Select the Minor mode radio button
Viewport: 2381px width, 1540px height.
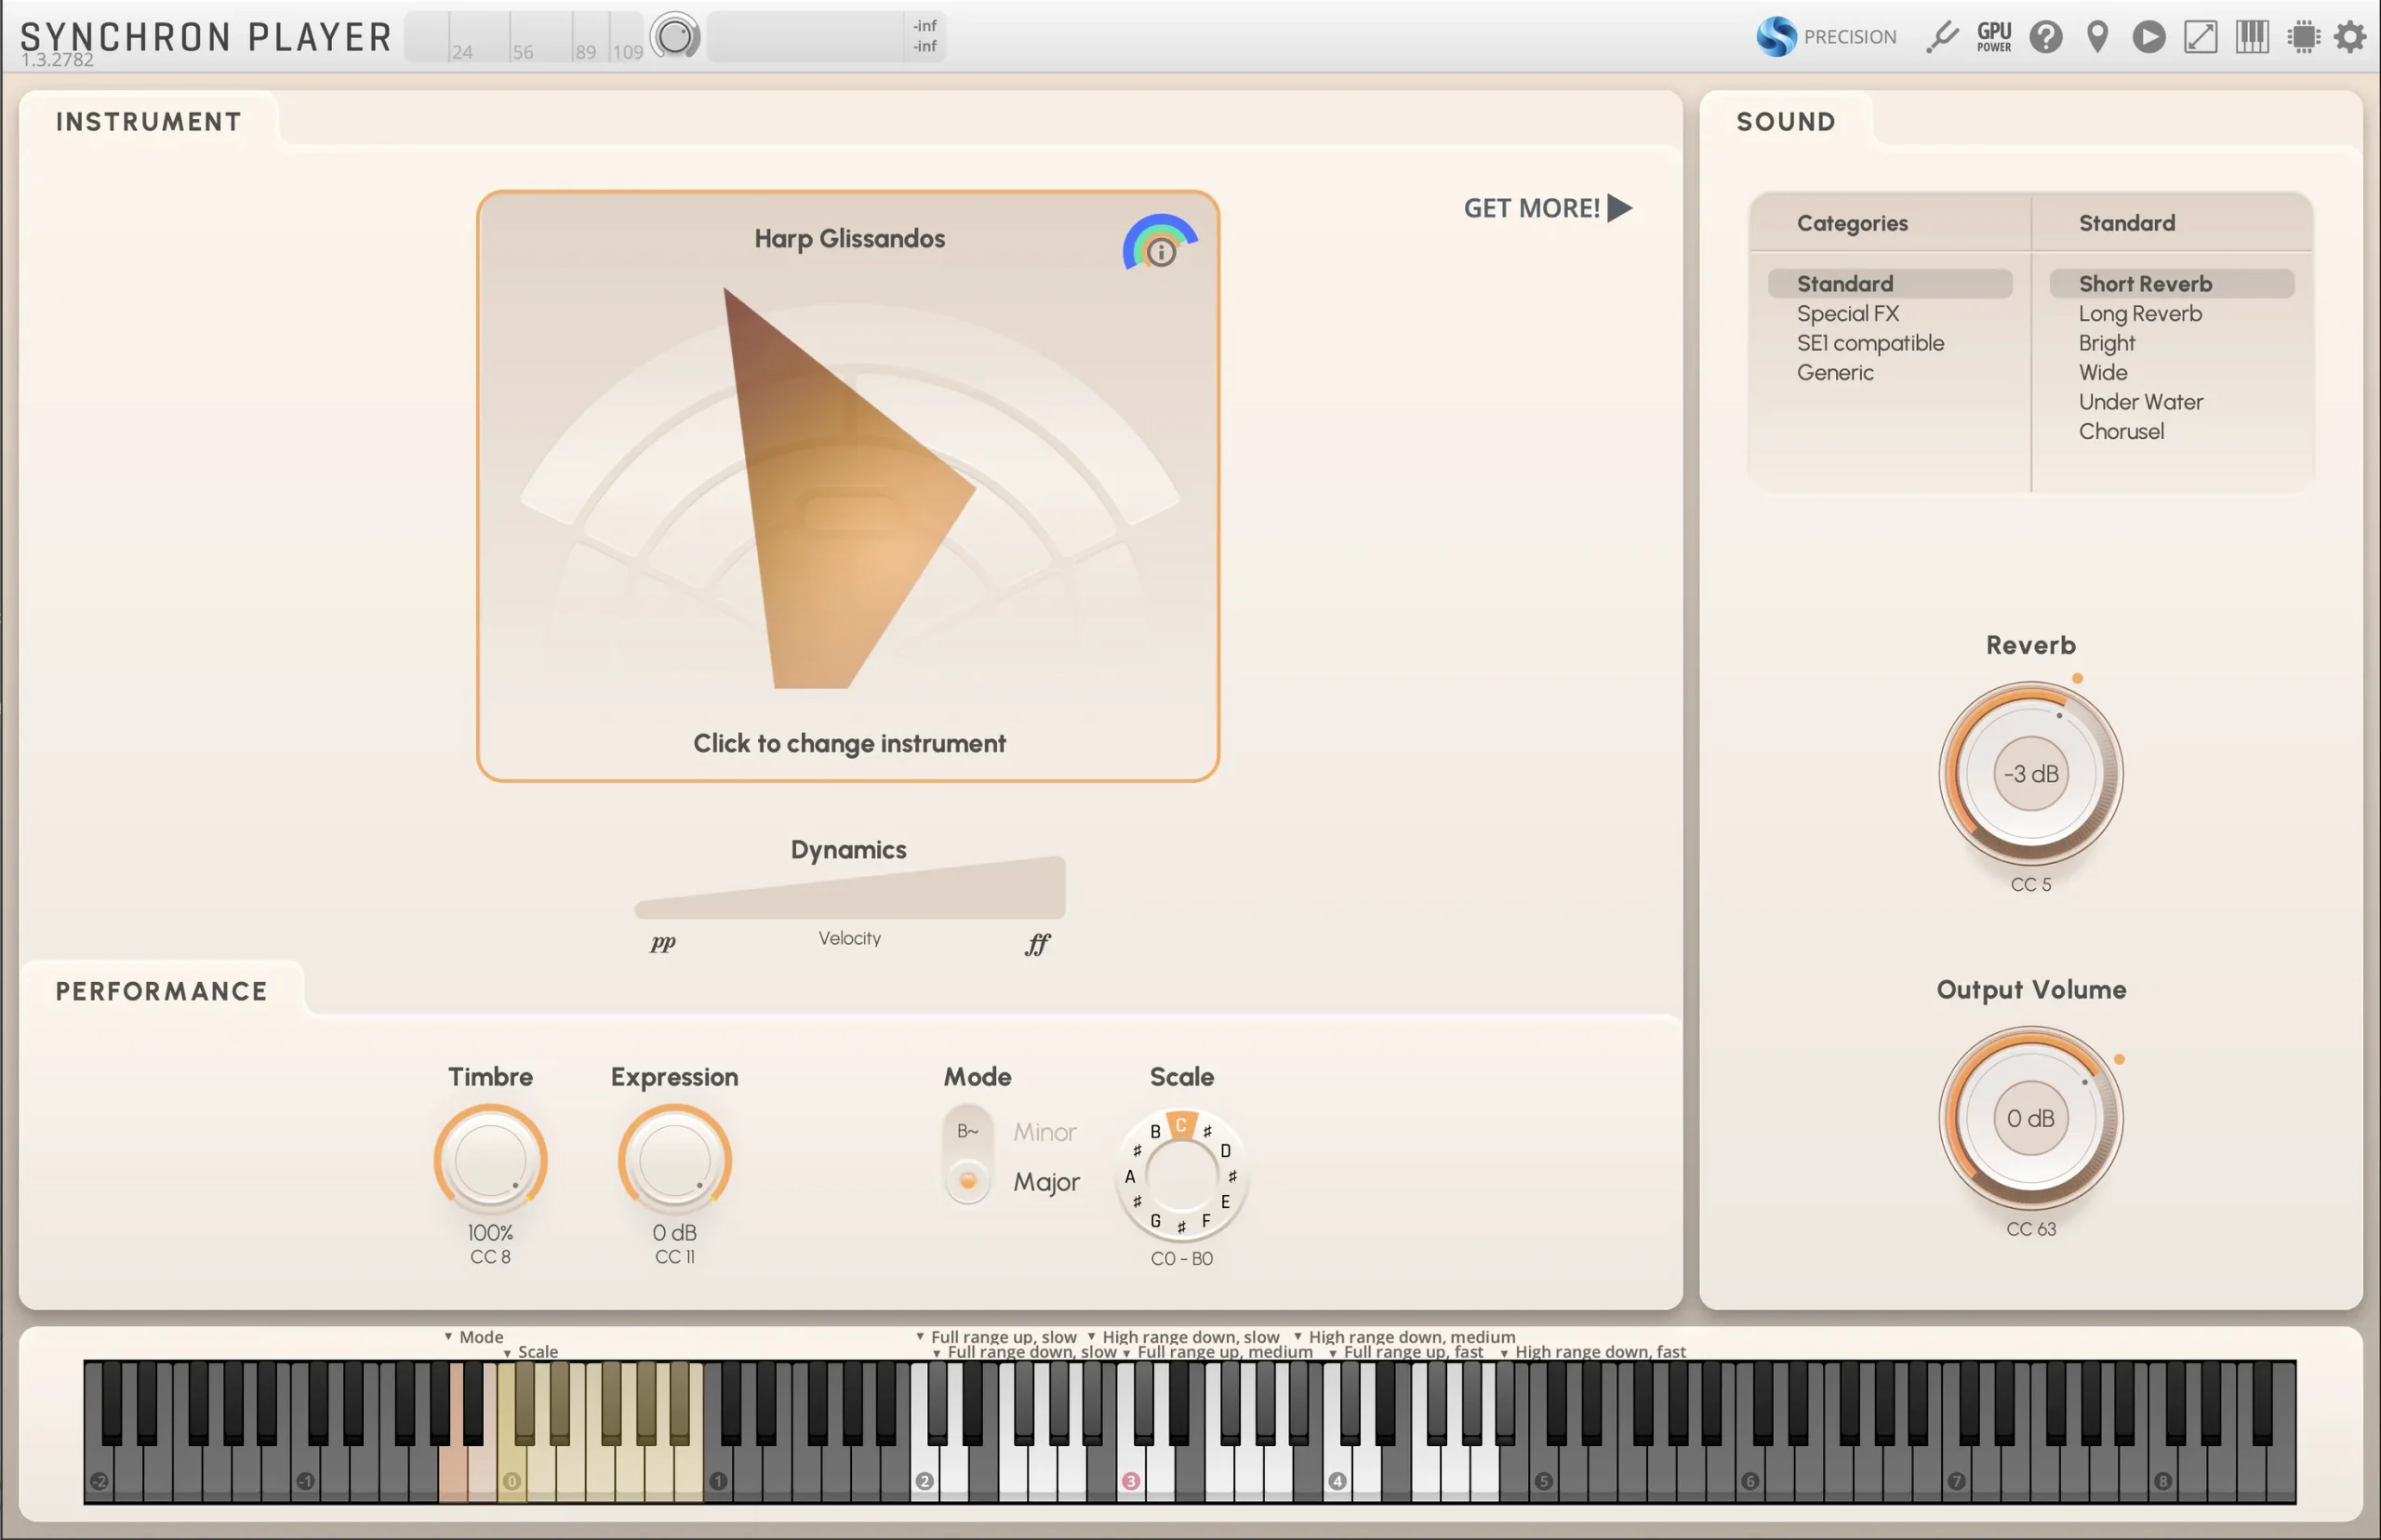(968, 1131)
